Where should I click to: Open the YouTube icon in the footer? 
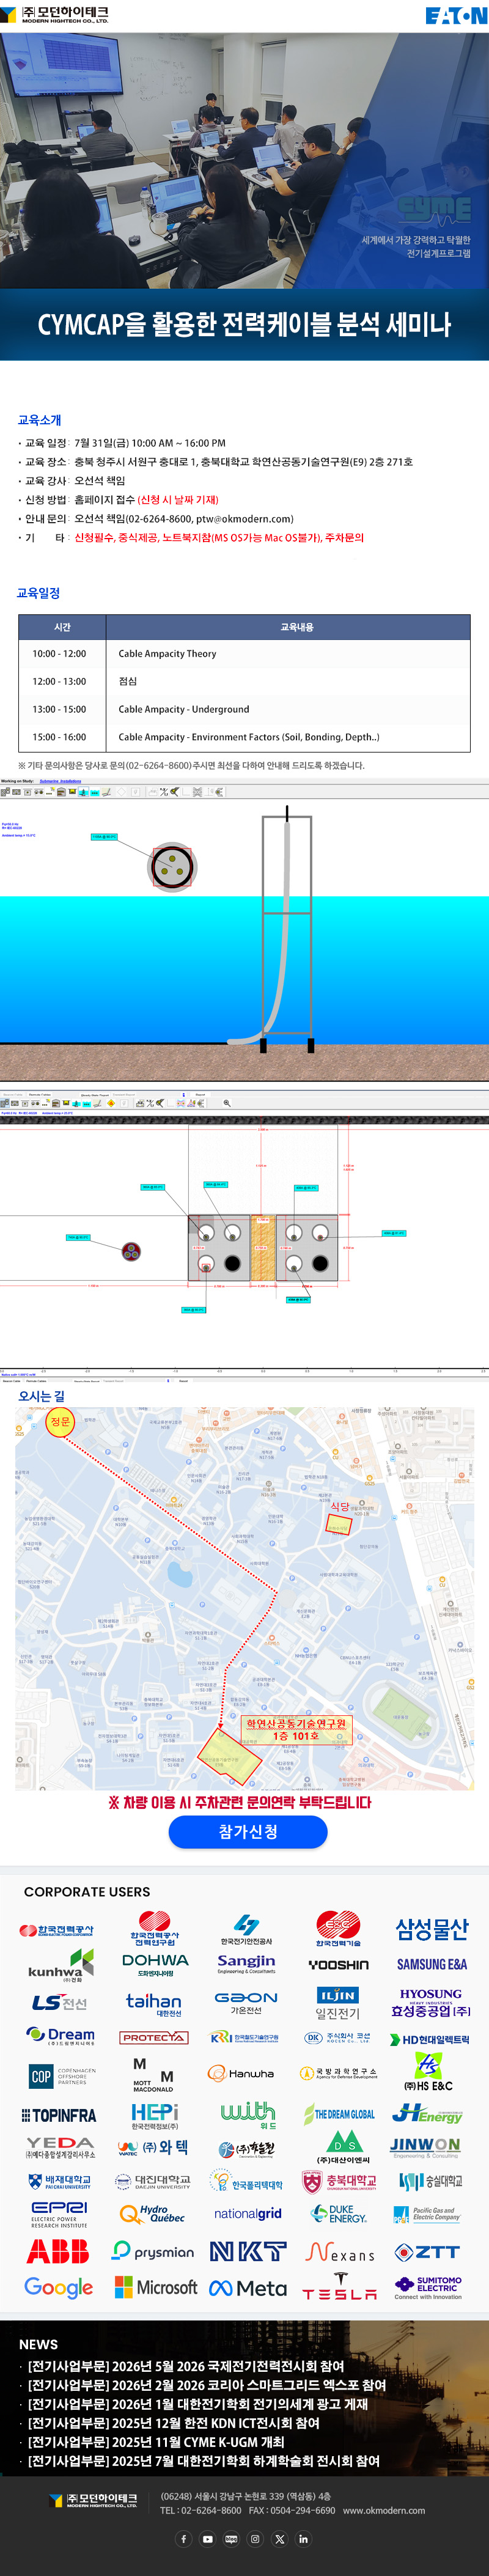pos(207,2538)
